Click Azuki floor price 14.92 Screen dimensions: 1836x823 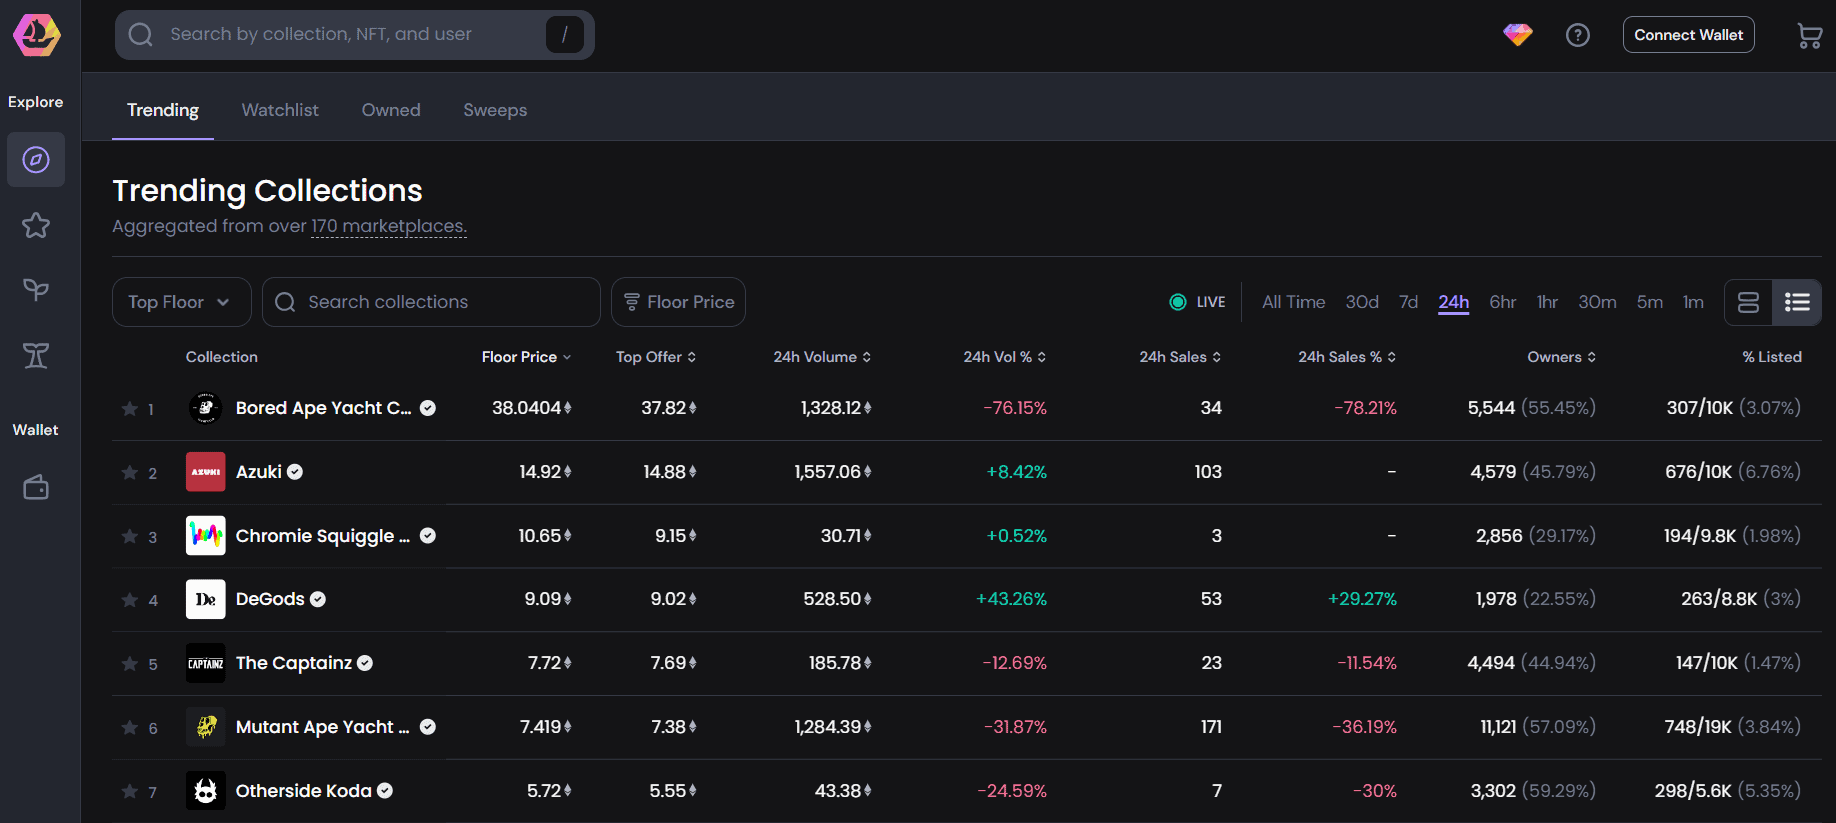545,472
